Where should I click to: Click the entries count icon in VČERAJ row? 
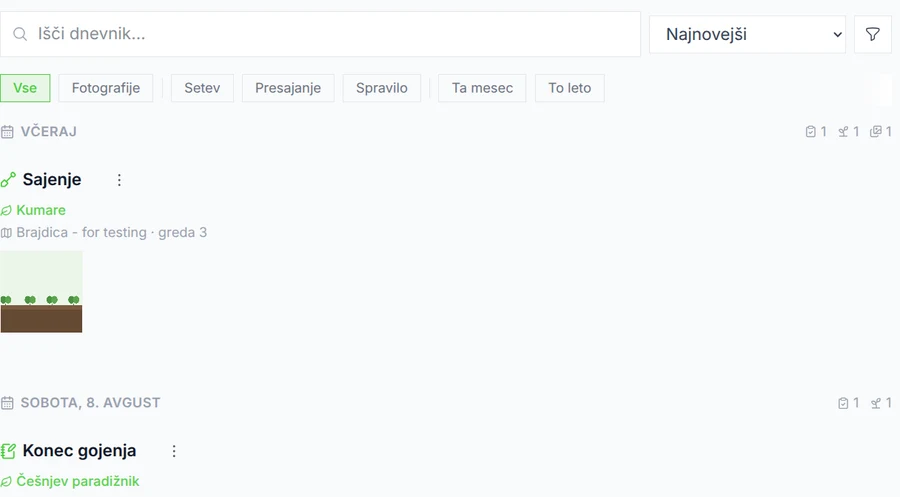[810, 131]
